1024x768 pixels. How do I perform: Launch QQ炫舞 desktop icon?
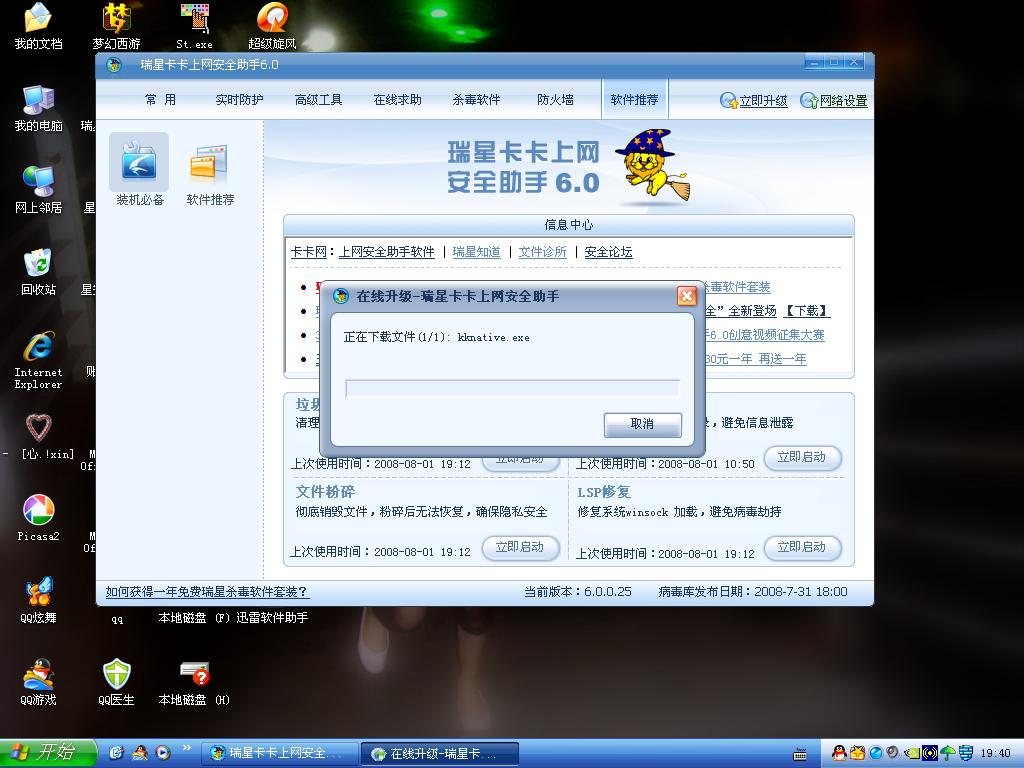click(38, 600)
